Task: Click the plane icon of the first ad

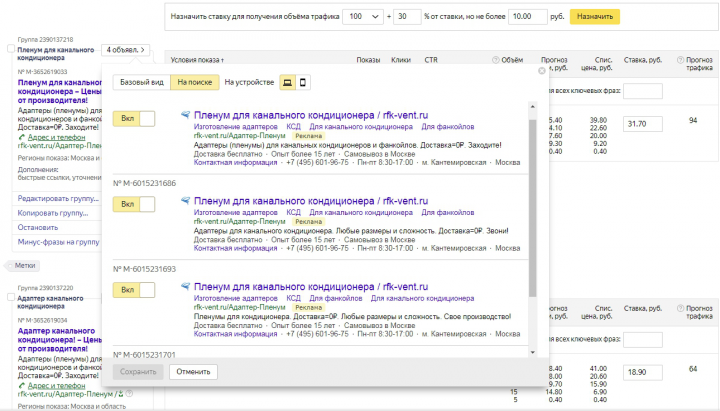Action: 186,115
